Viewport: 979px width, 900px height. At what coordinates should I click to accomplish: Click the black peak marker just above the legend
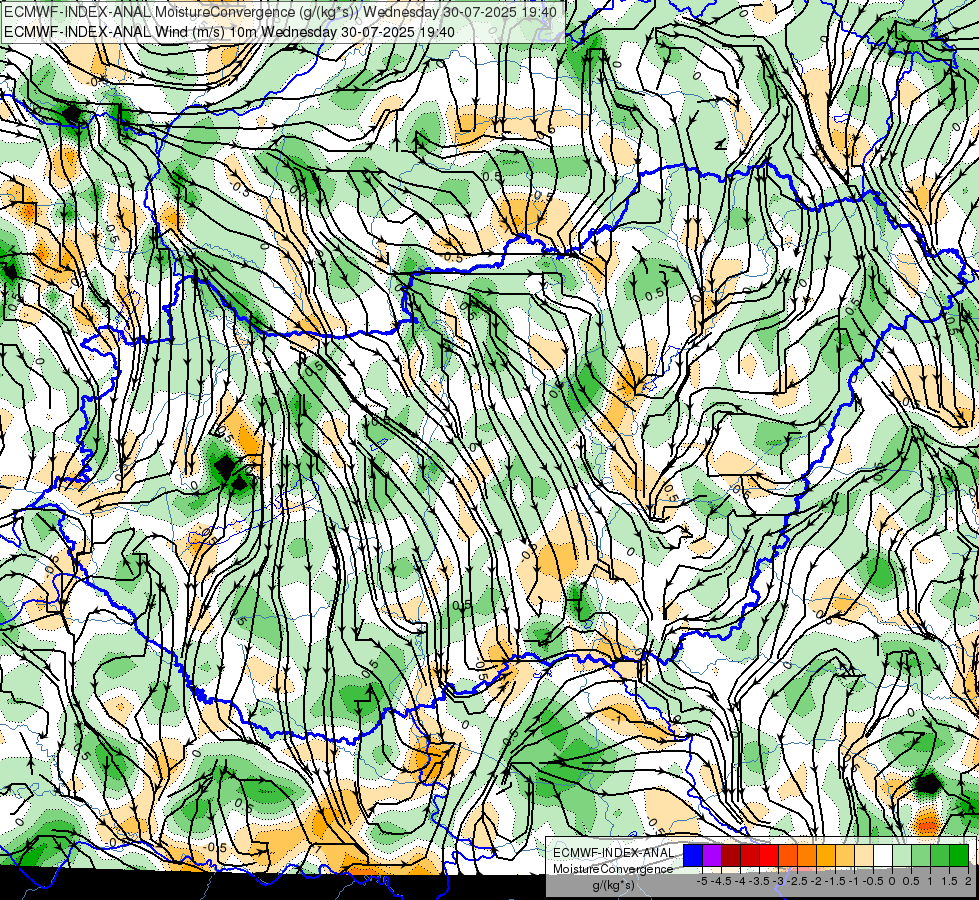[x=928, y=783]
